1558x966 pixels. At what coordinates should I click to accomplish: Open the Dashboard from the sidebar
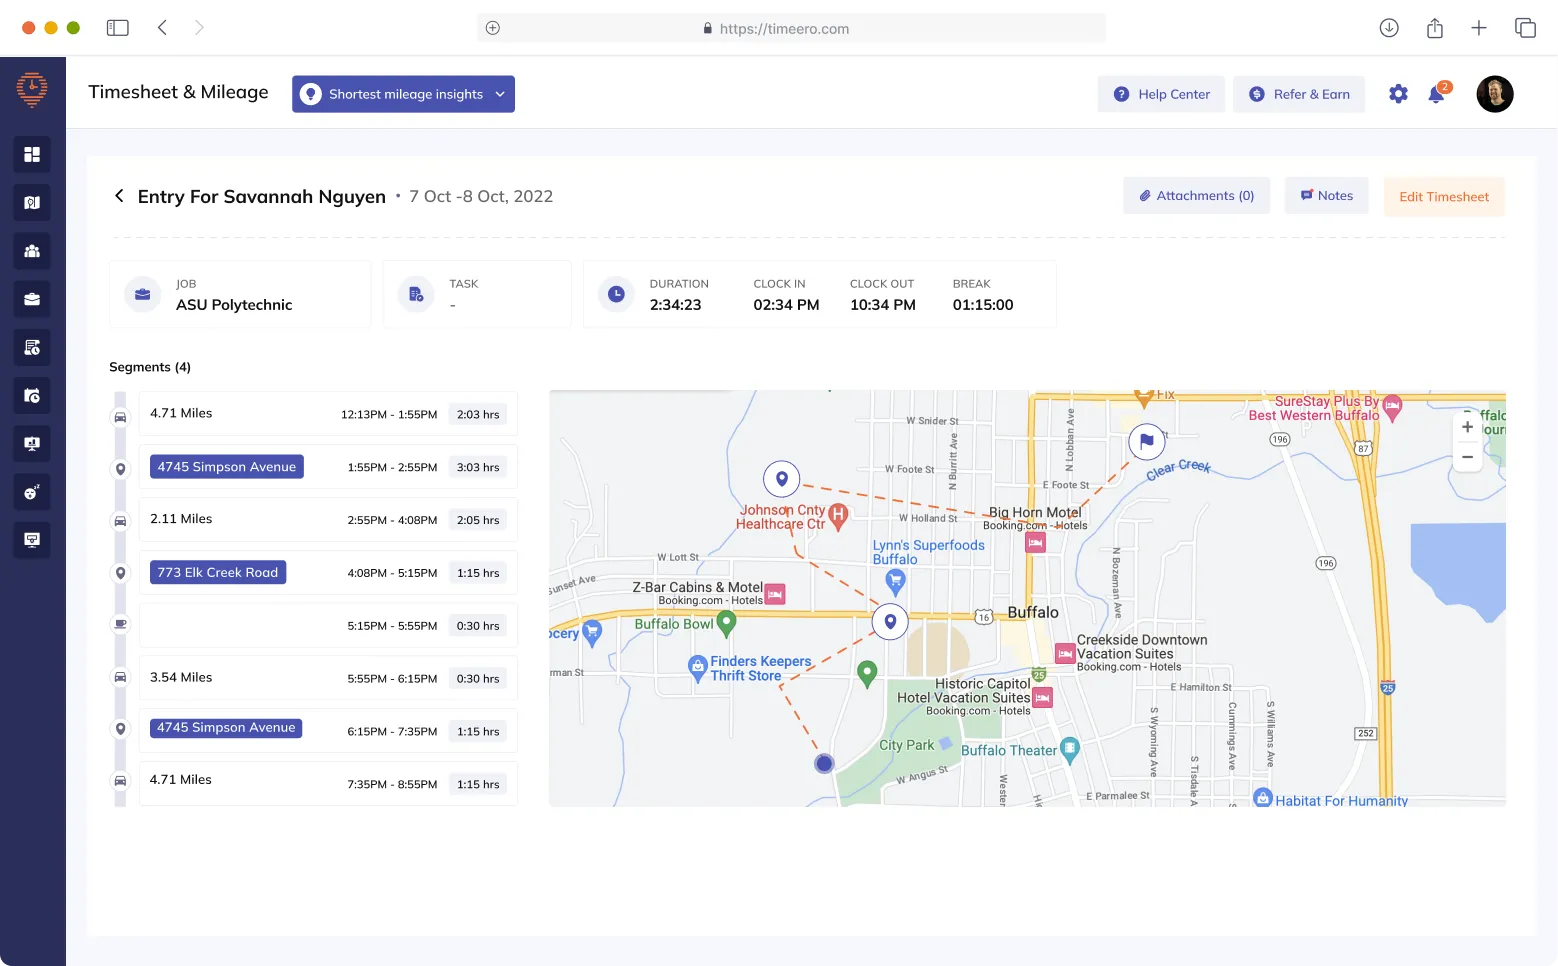[x=32, y=154]
